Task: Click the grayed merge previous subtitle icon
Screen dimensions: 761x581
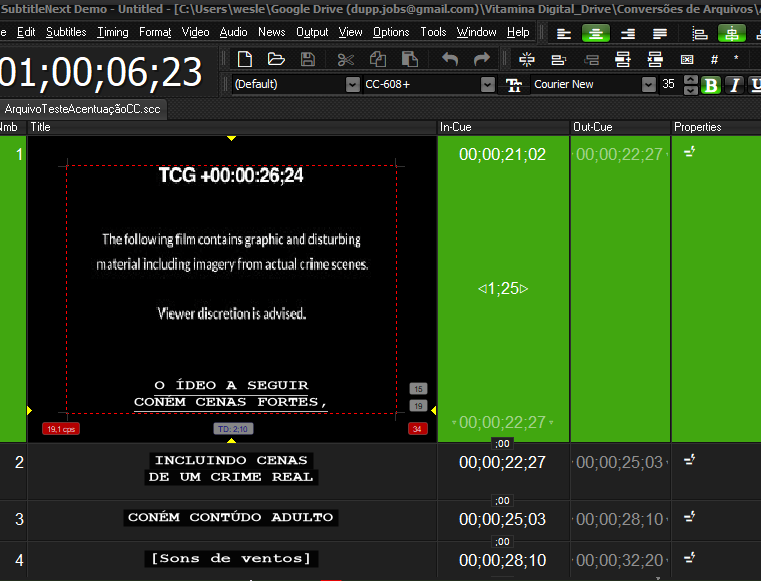Action: 591,60
